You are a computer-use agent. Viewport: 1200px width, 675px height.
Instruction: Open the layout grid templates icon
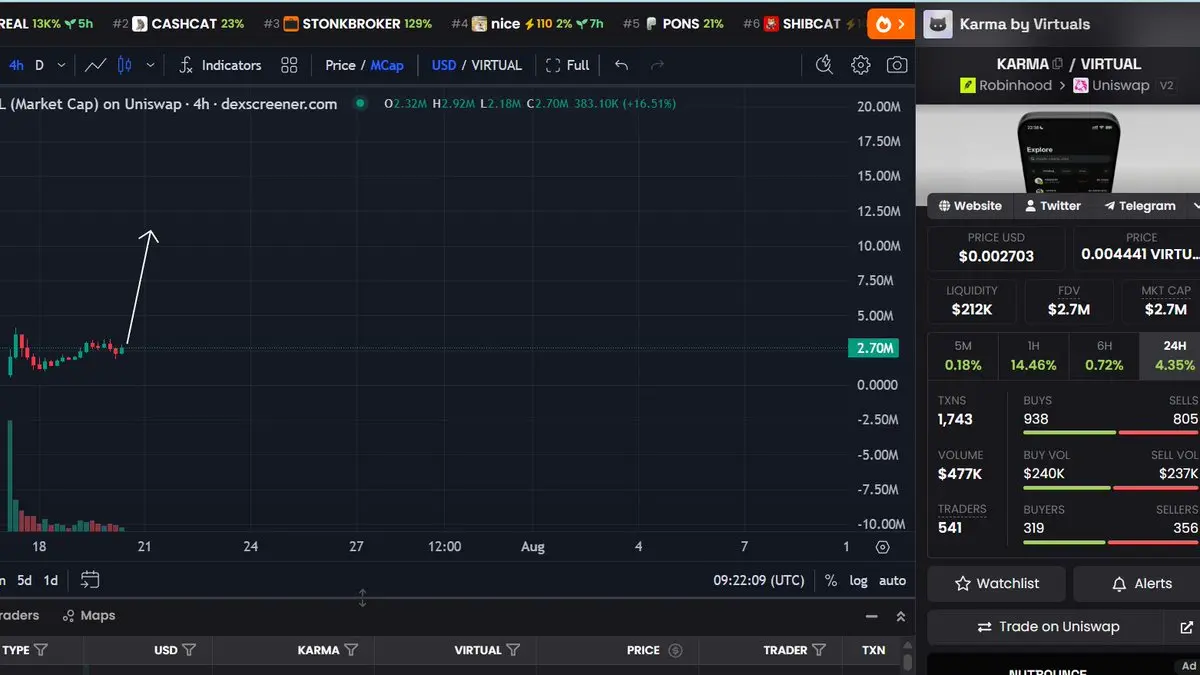[289, 65]
